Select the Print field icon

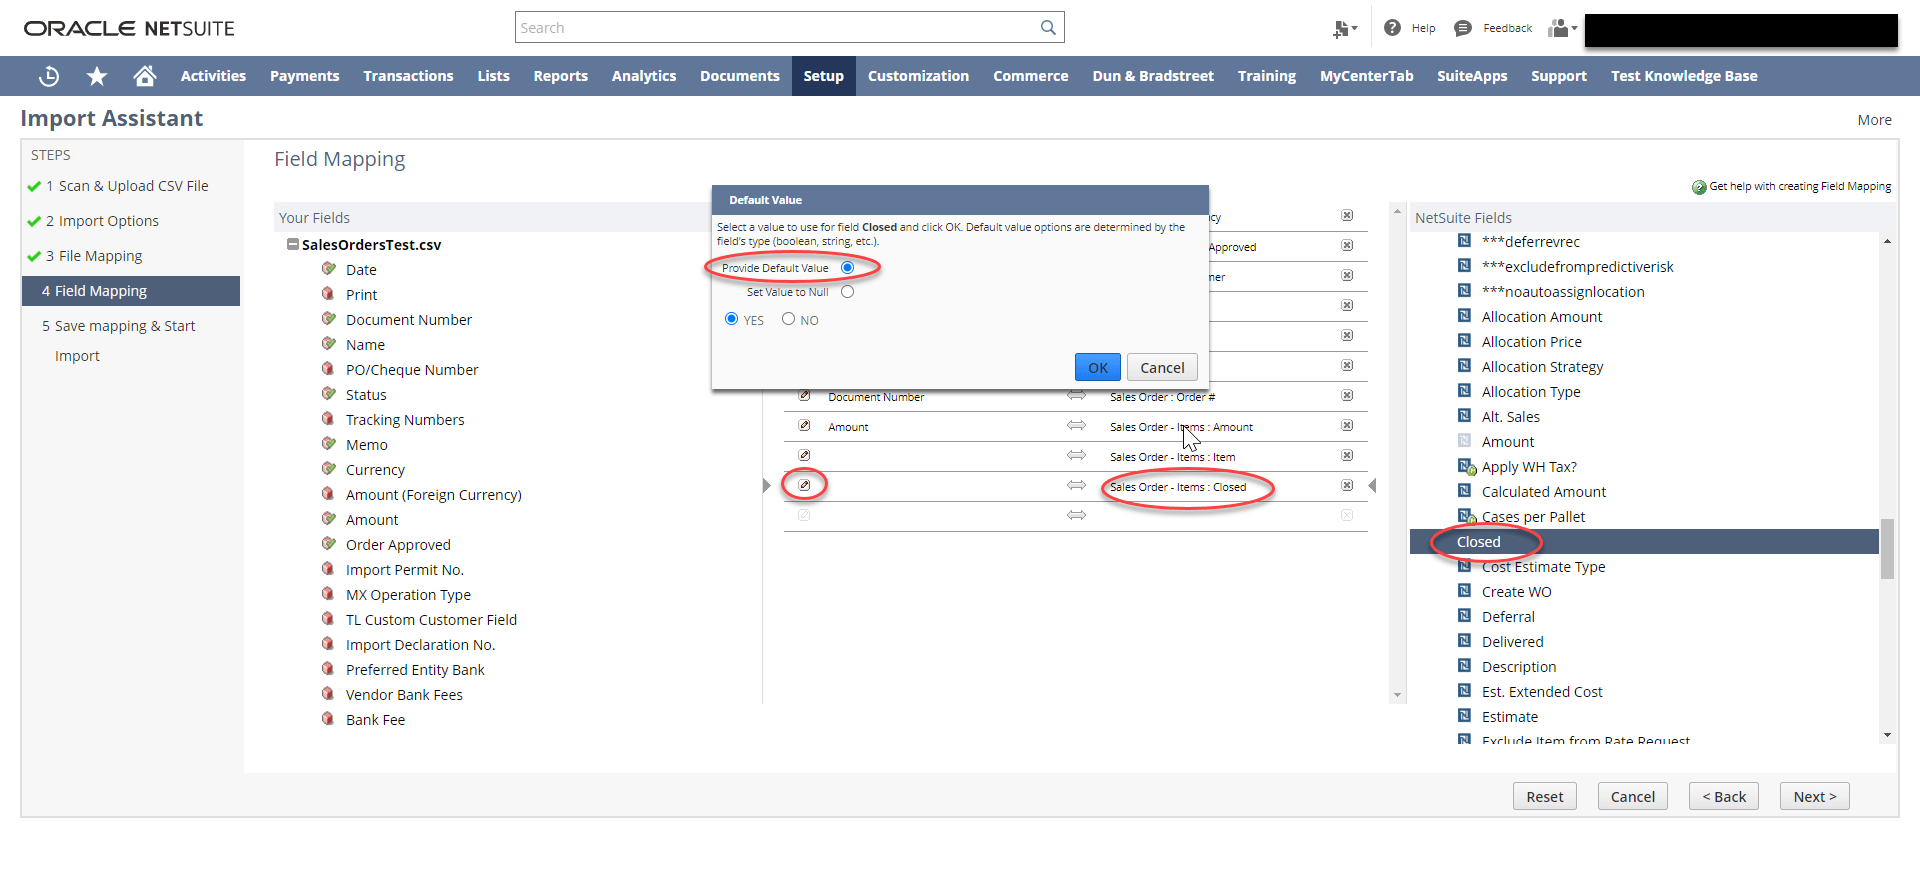(x=328, y=294)
